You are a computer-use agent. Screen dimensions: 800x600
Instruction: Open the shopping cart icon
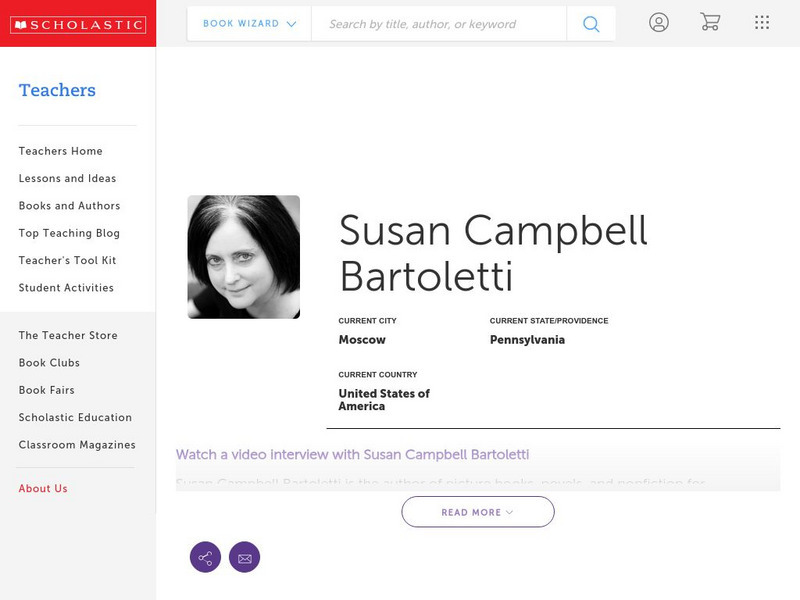tap(710, 23)
